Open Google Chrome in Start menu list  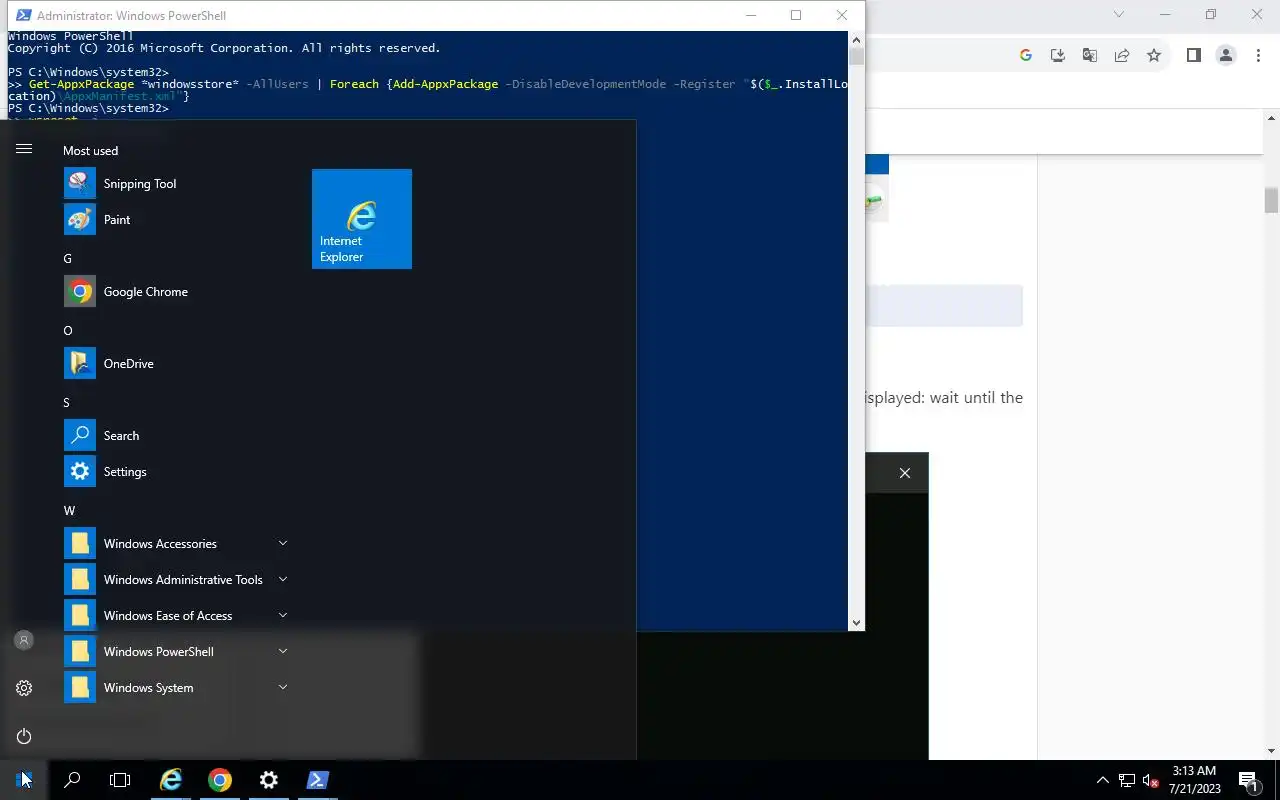click(x=176, y=292)
